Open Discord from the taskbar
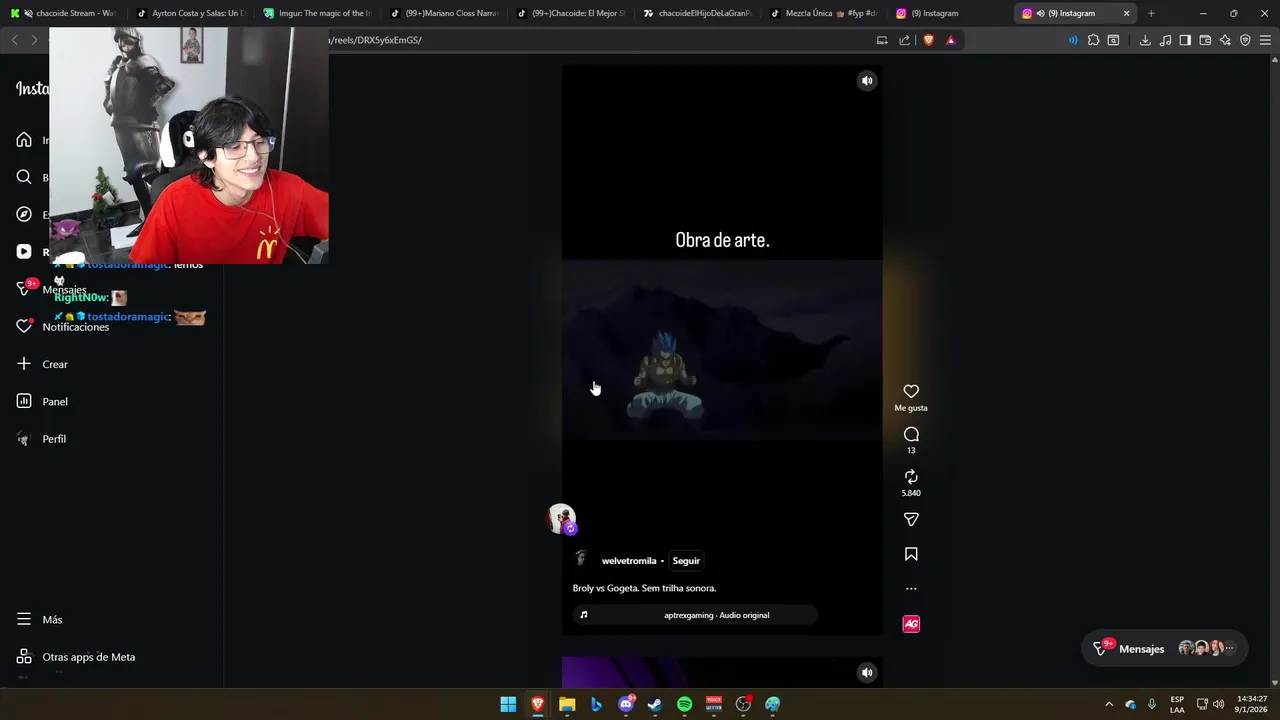This screenshot has height=720, width=1280. pyautogui.click(x=626, y=704)
